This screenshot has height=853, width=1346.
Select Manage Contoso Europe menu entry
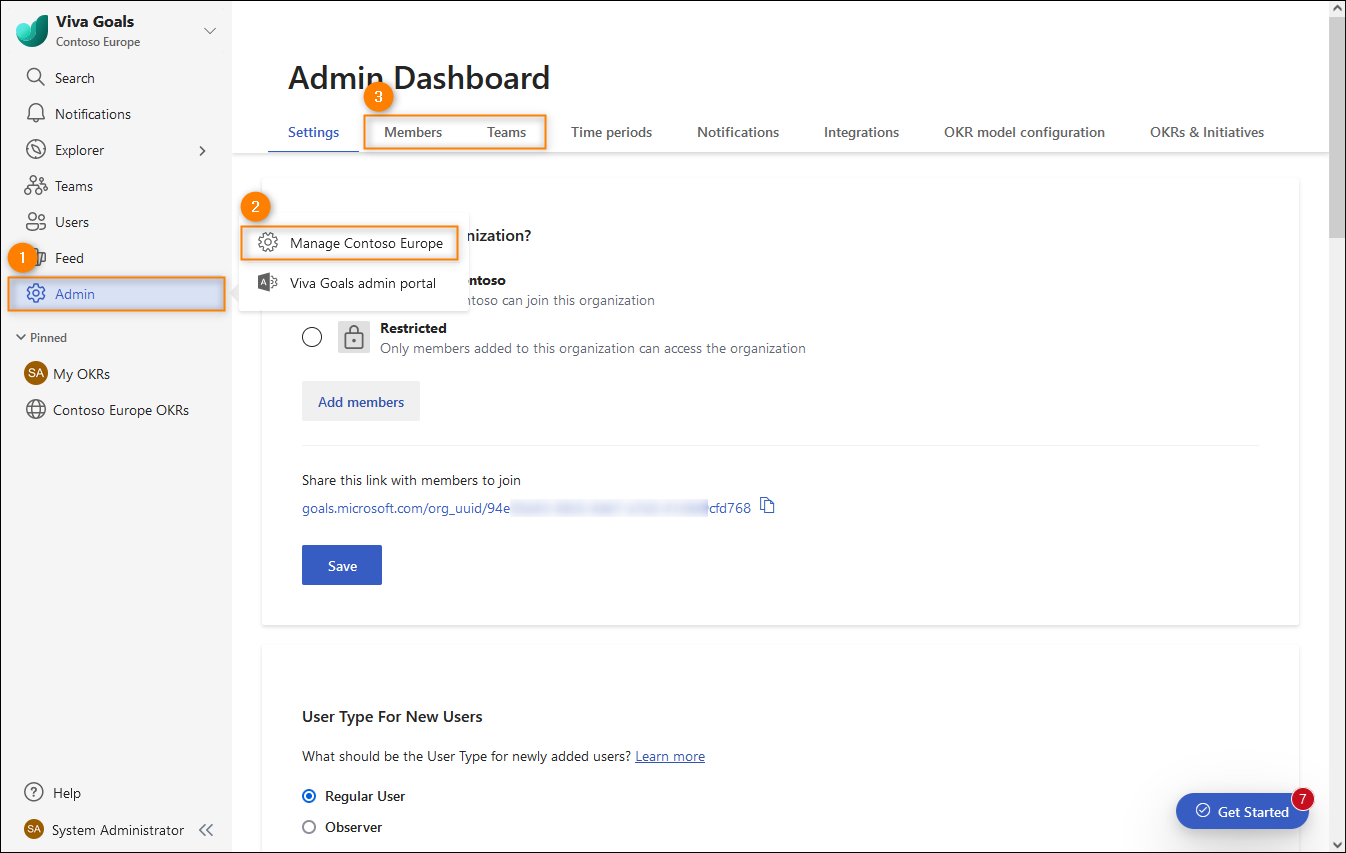pyautogui.click(x=350, y=243)
